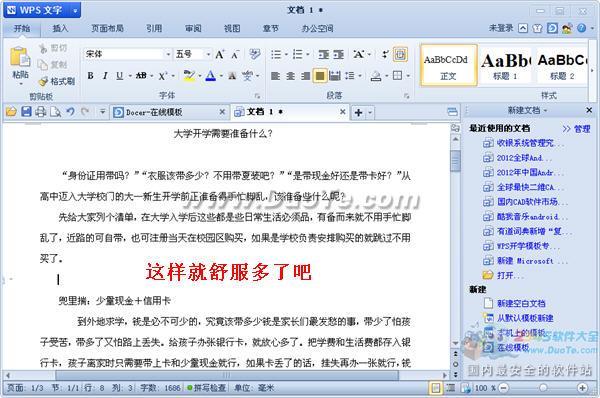Open the 页面布局 ribbon tab
Viewport: 600px width, 398px height.
[x=107, y=28]
